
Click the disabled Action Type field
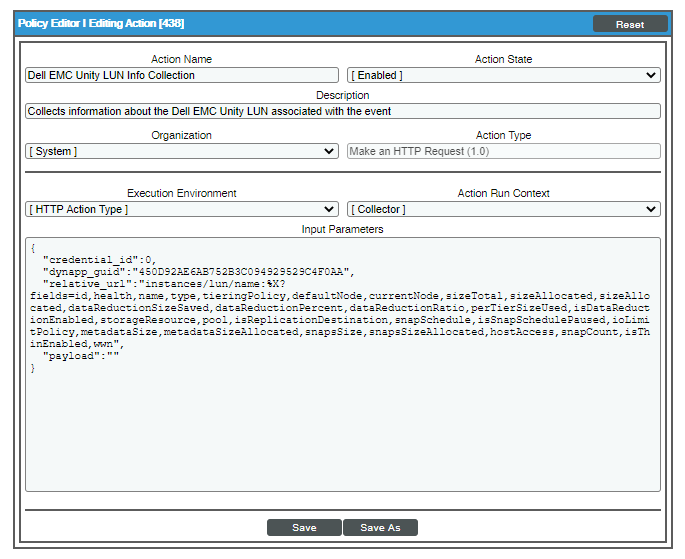[503, 151]
